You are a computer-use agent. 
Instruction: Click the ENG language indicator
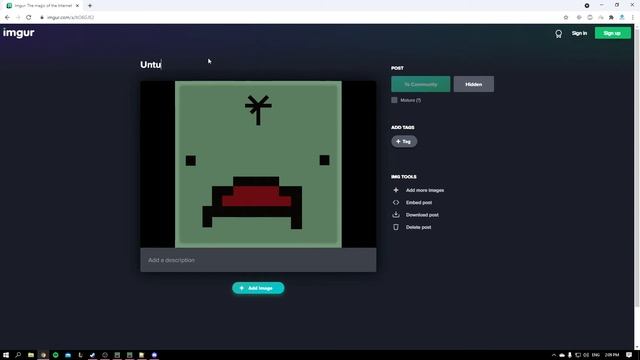(x=596, y=355)
